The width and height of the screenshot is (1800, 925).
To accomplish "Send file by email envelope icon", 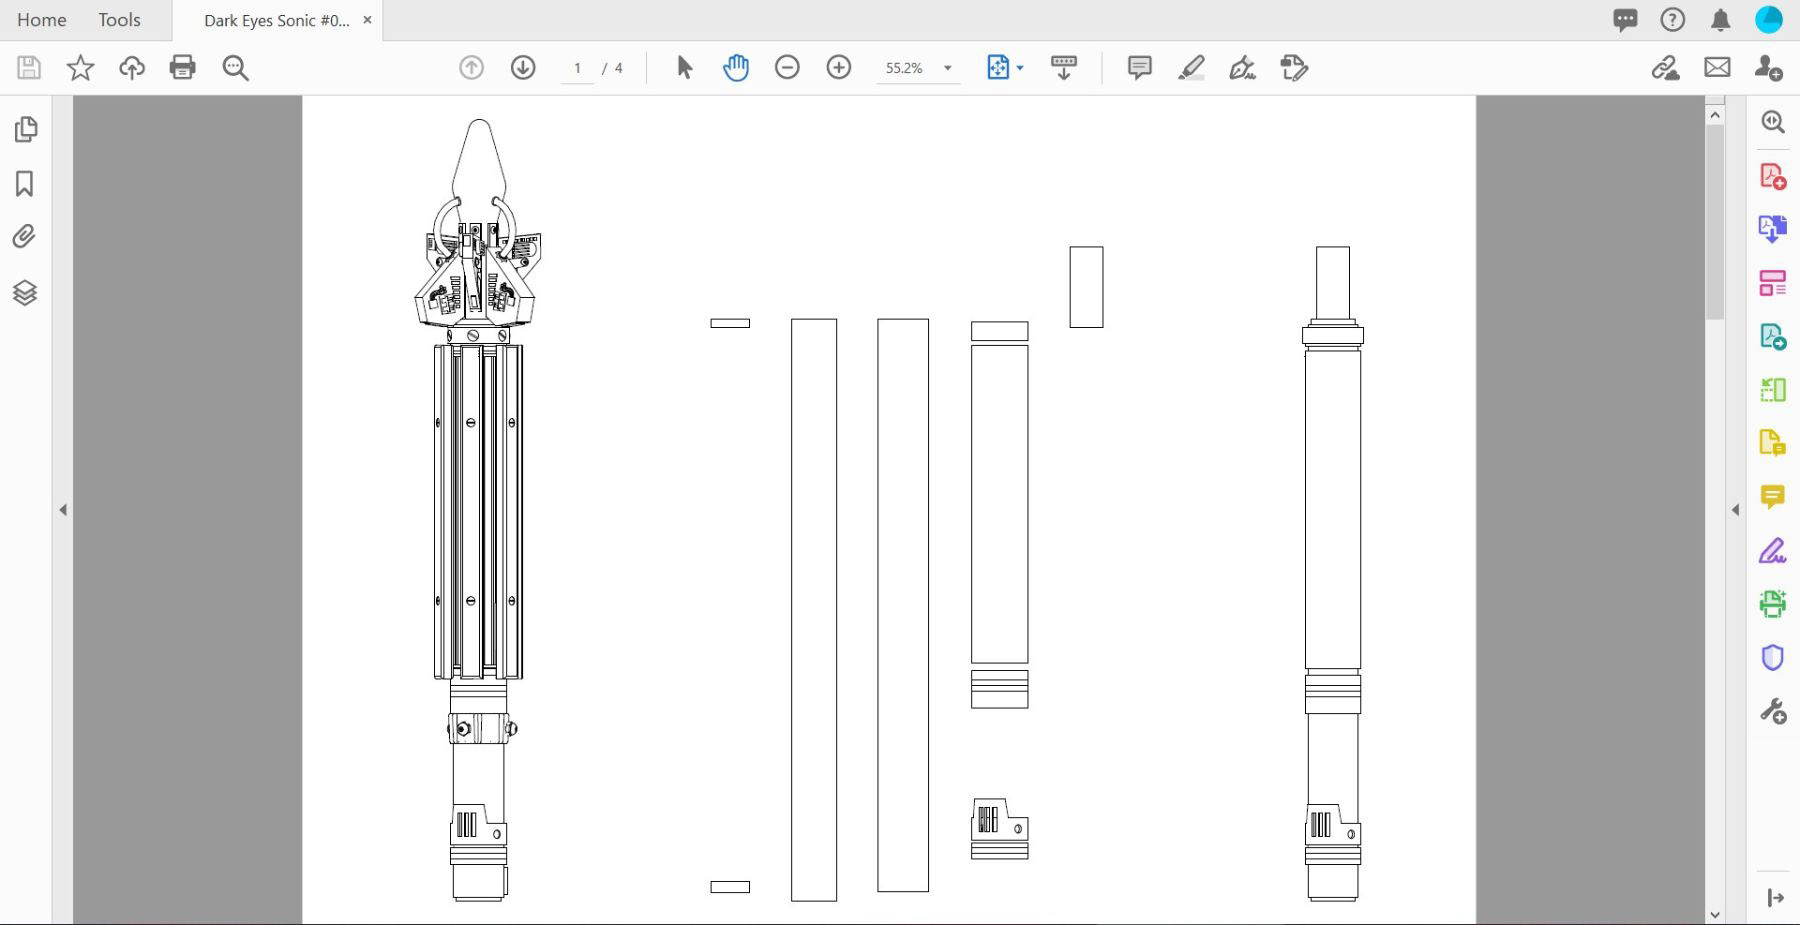I will click(x=1717, y=68).
